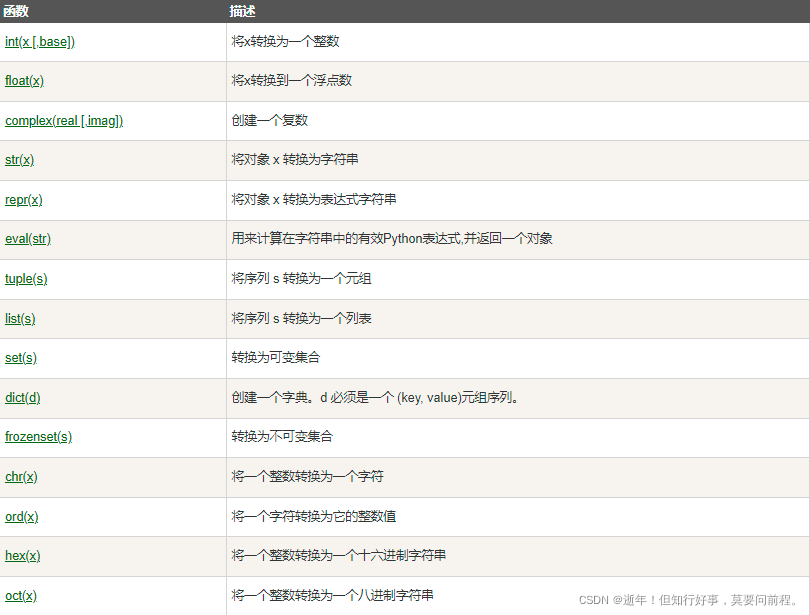Open the tuple(s) function link
This screenshot has height=615, width=810.
coord(25,279)
